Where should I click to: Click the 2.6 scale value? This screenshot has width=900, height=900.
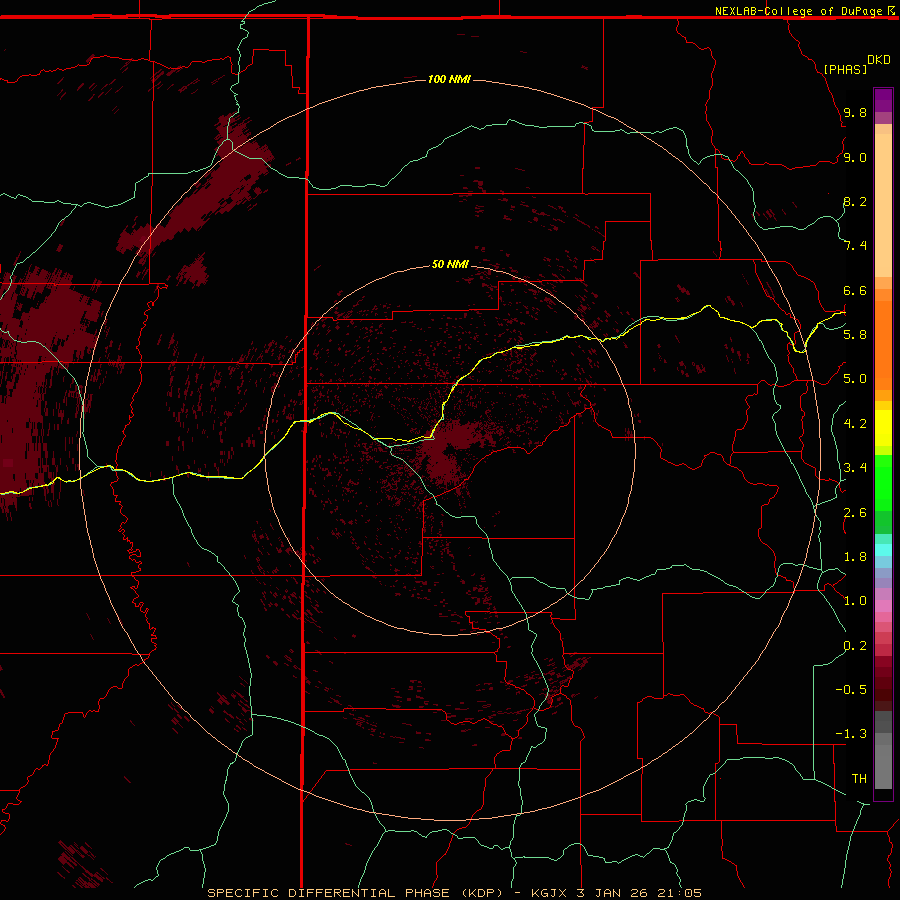click(855, 512)
